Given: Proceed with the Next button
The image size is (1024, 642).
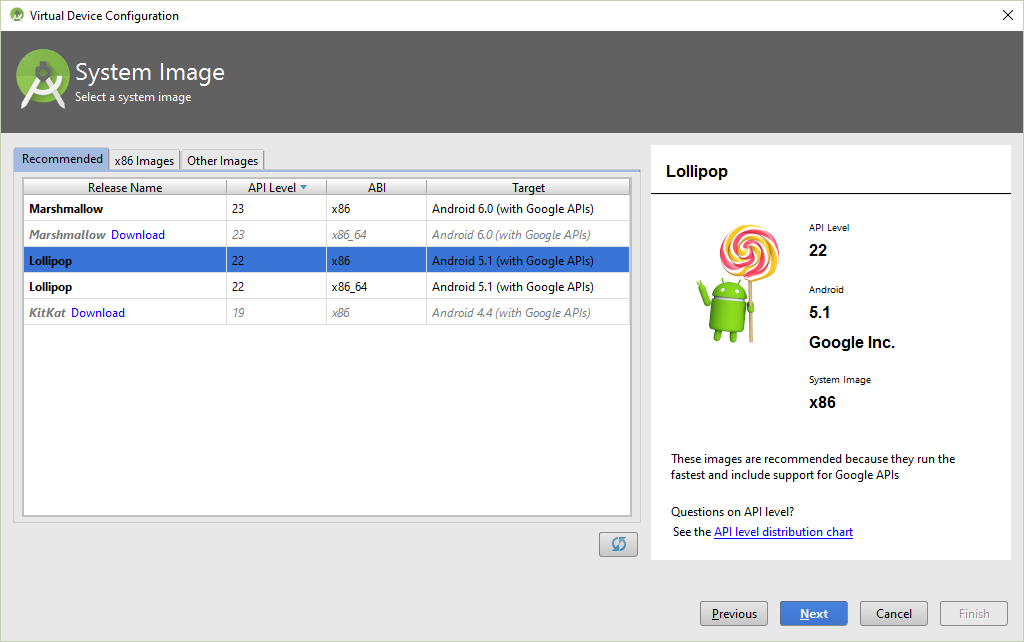Looking at the screenshot, I should [x=814, y=613].
